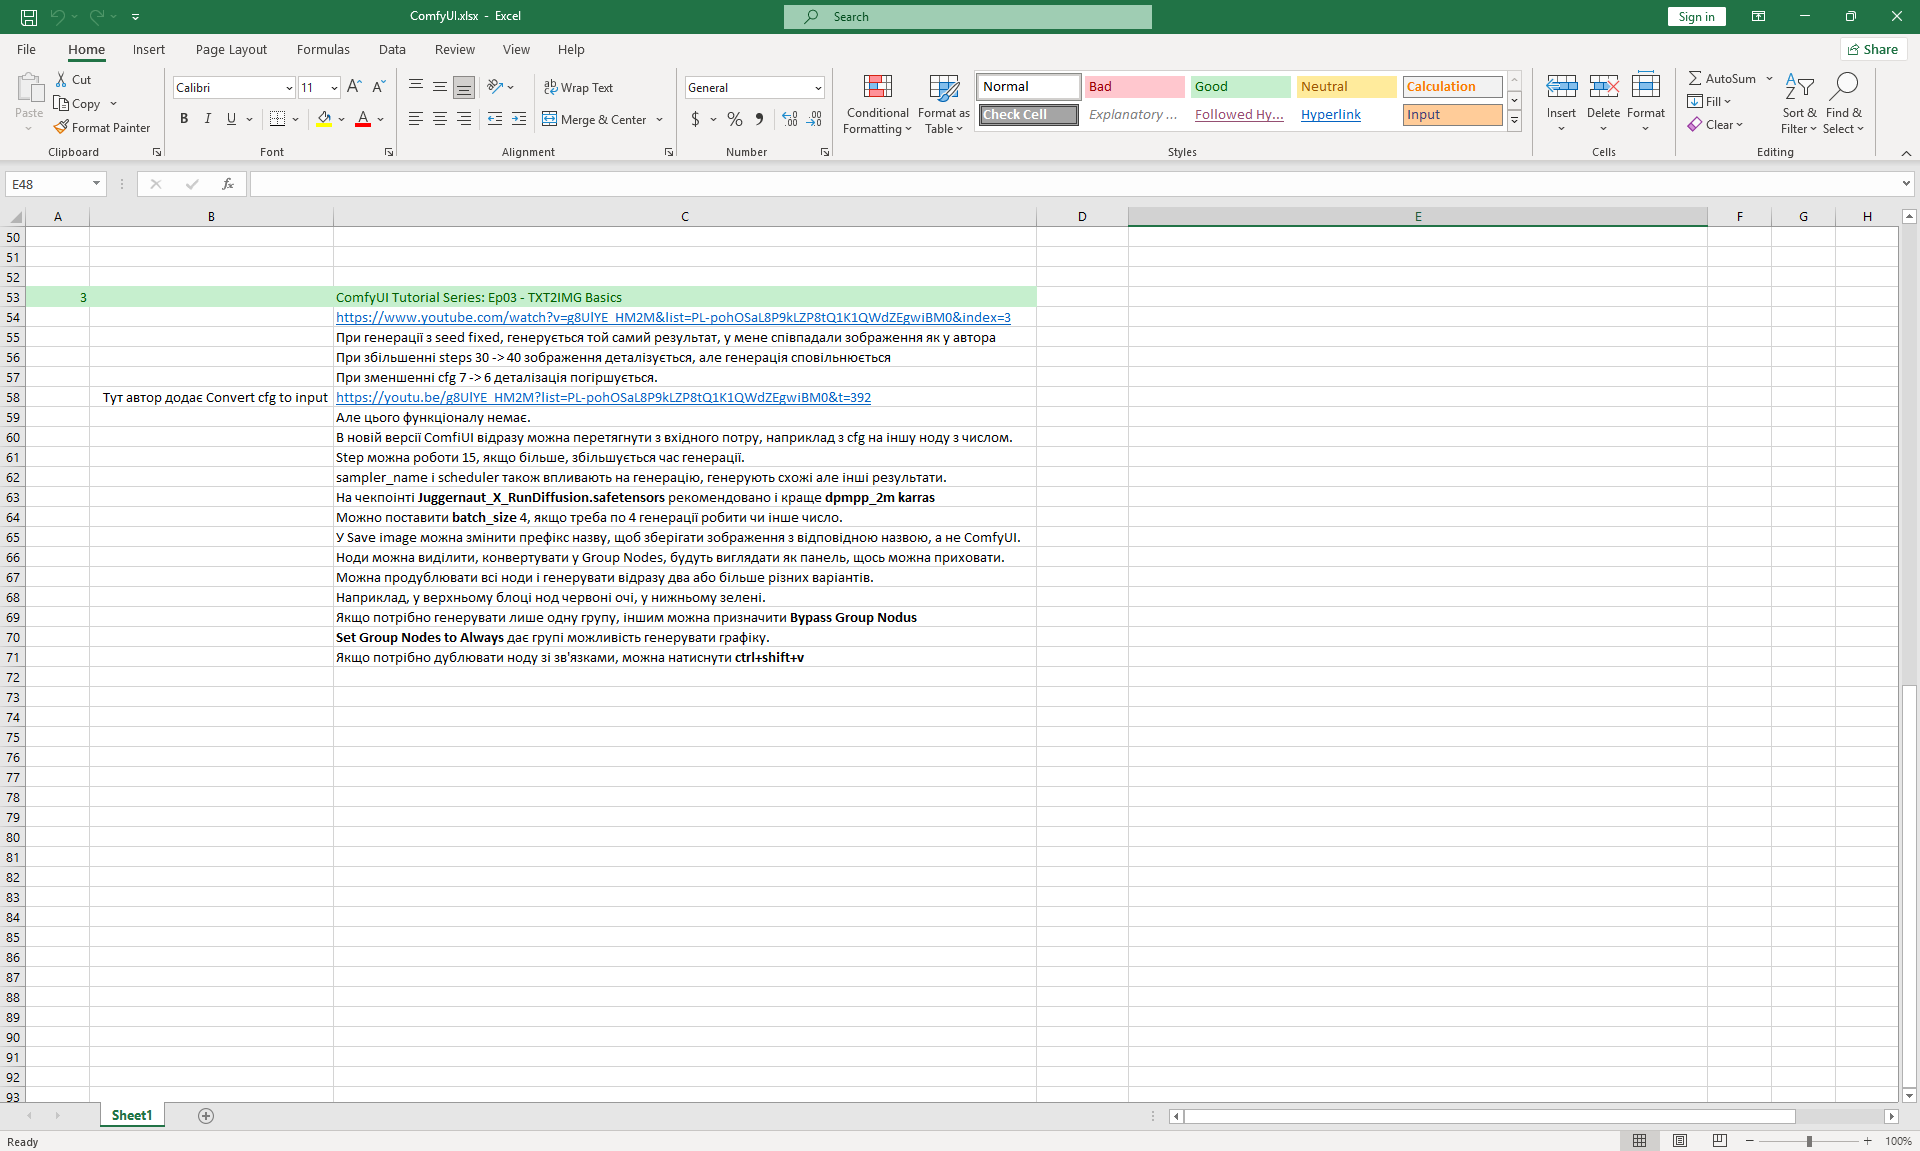Viewport: 1920px width, 1151px height.
Task: Expand the Name Box dropdown arrow
Action: point(96,184)
